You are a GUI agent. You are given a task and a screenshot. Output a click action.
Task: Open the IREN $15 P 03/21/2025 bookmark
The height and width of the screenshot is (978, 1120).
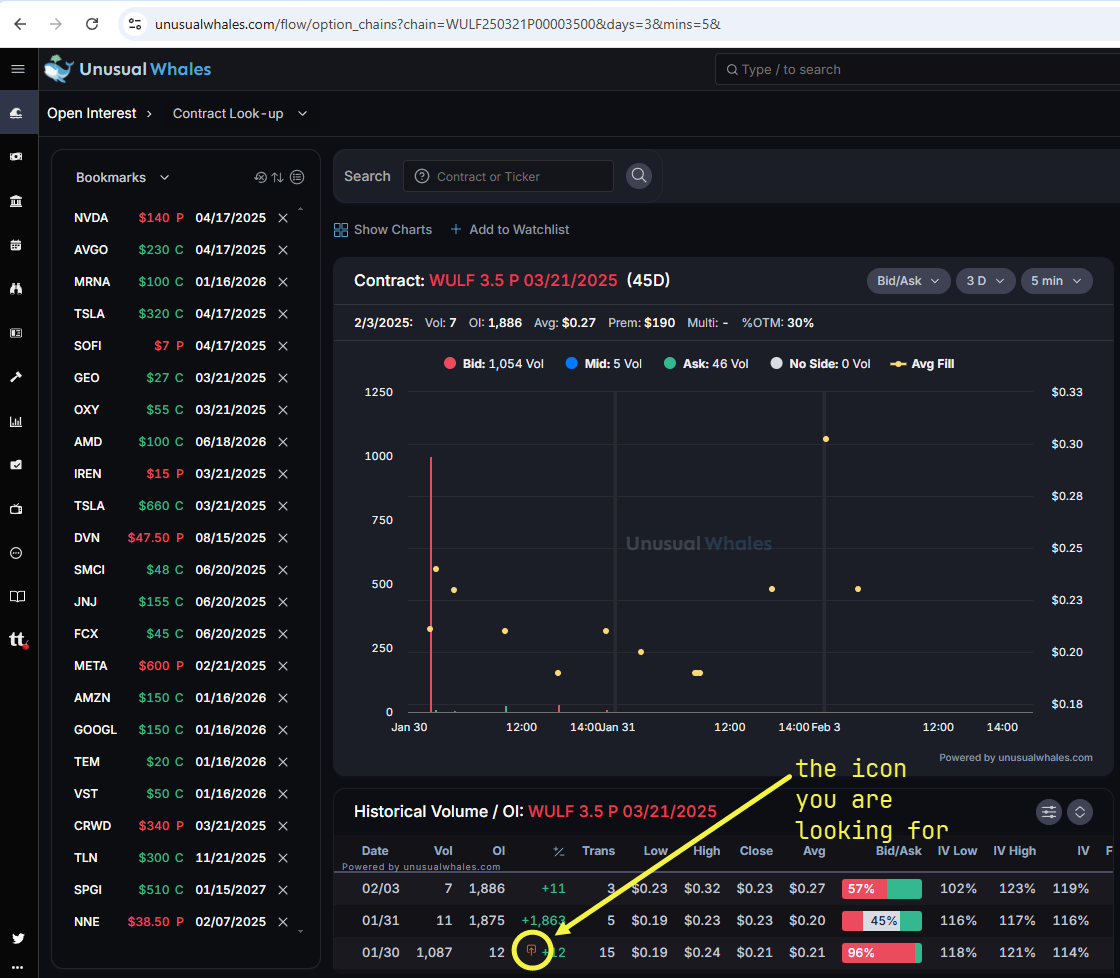tap(170, 474)
